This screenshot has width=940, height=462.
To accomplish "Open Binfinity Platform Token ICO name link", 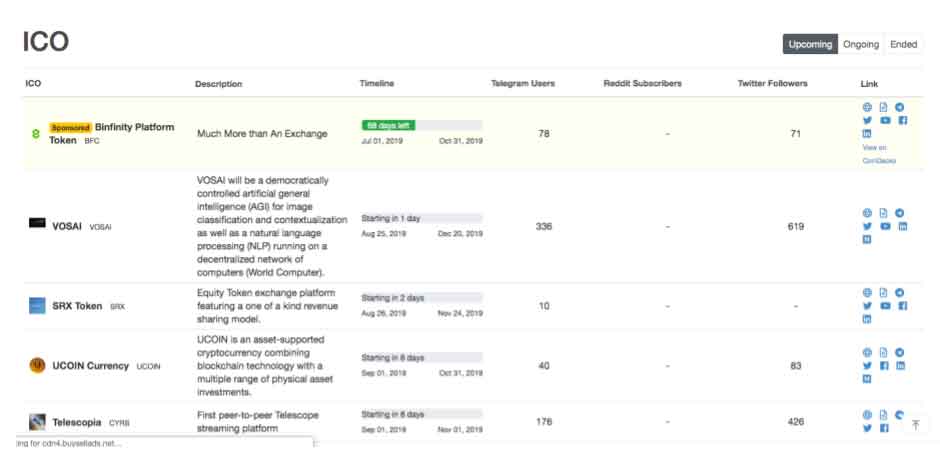I will pyautogui.click(x=112, y=134).
